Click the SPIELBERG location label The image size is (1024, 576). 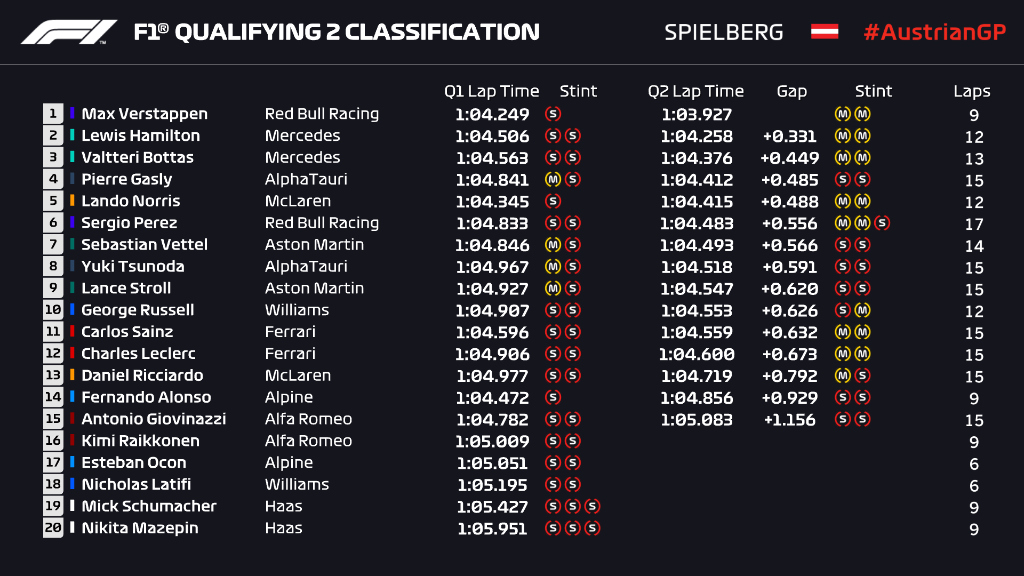click(724, 32)
